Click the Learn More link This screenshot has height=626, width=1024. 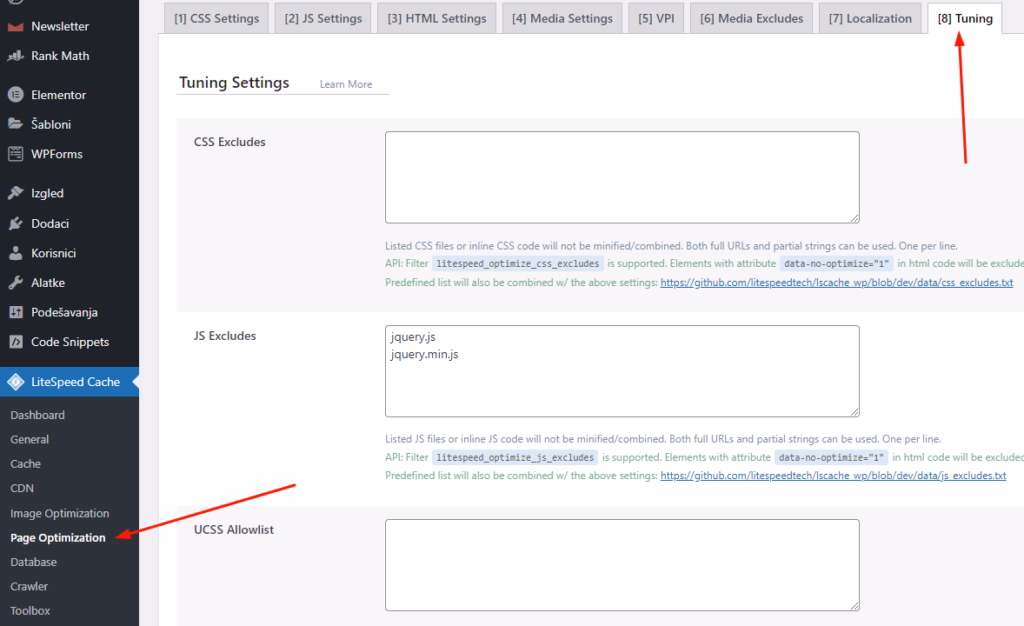pyautogui.click(x=346, y=84)
